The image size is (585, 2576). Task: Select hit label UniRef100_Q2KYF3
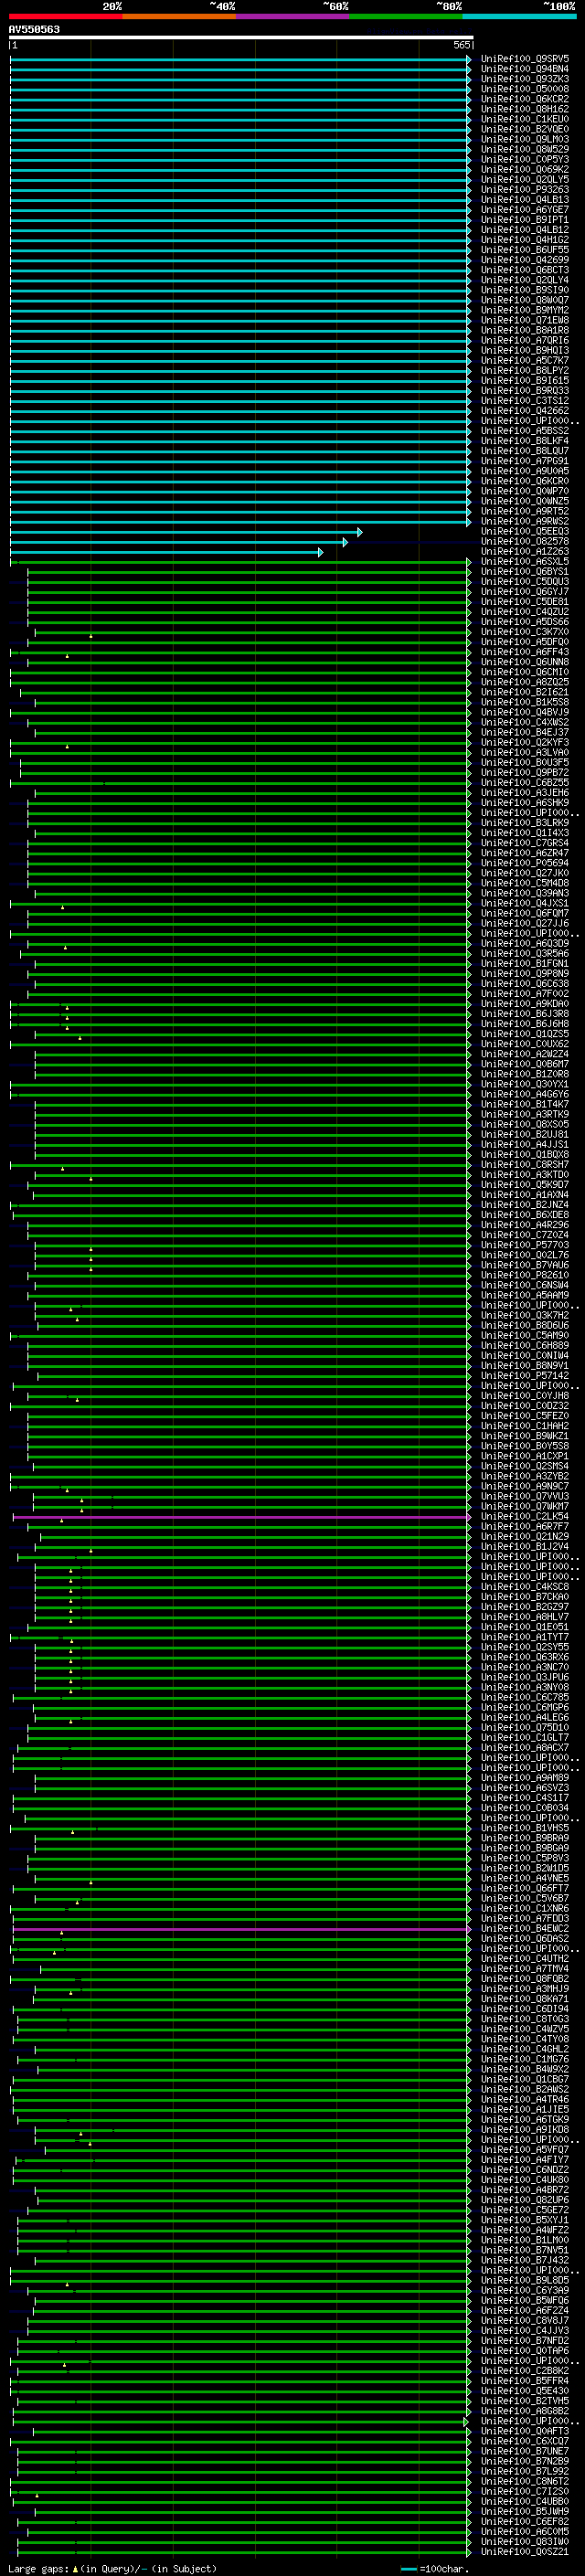[525, 743]
